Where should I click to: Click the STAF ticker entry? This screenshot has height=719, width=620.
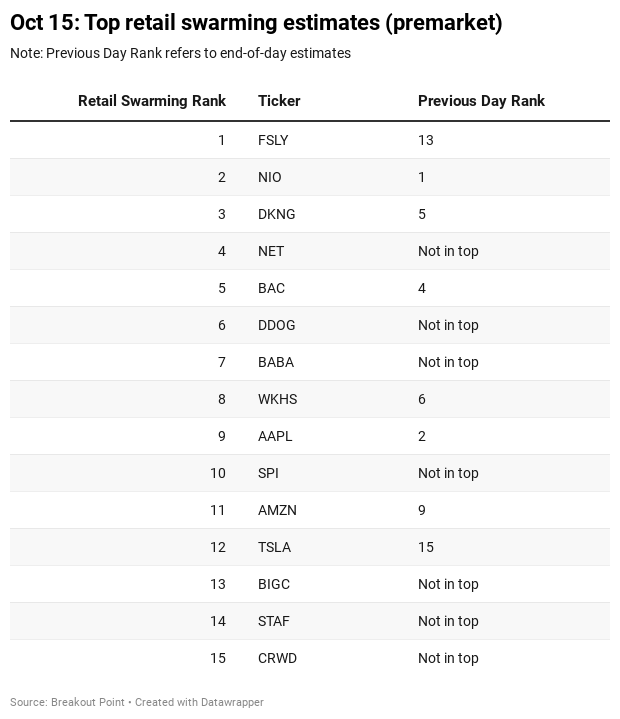(x=274, y=621)
